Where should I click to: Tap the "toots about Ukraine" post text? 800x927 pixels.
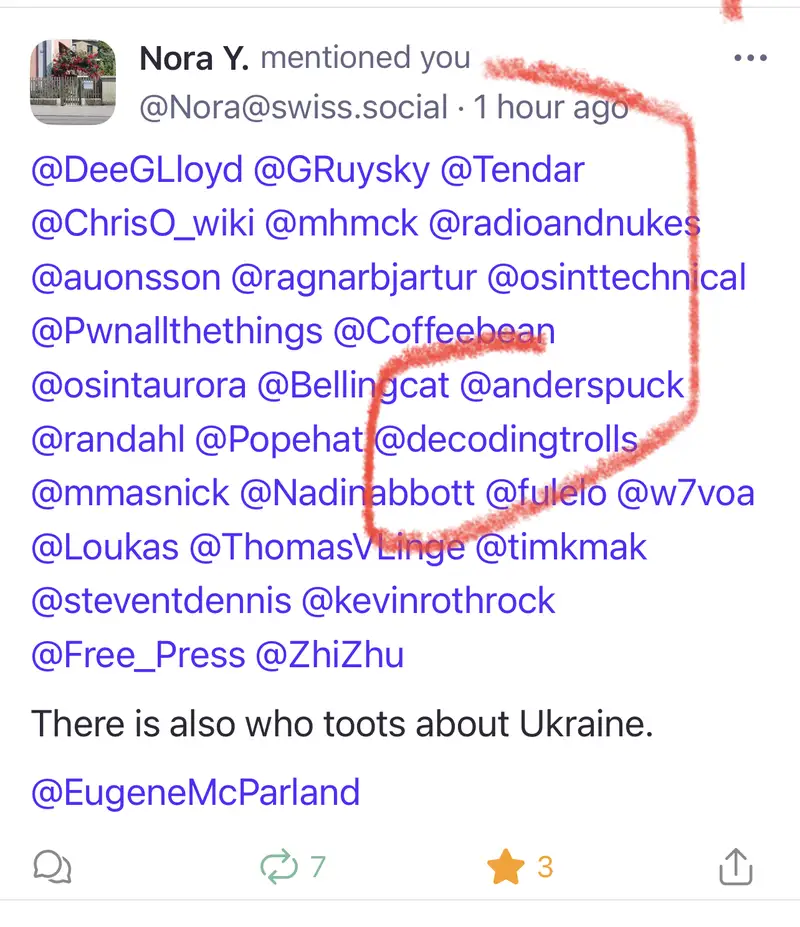coord(341,723)
